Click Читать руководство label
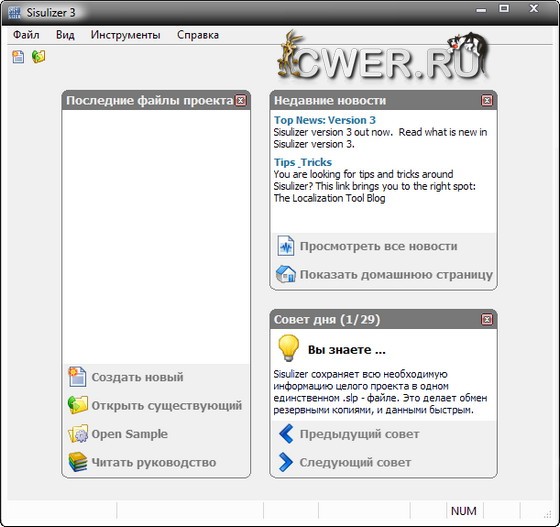Viewport: 560px width, 527px height. pos(154,462)
